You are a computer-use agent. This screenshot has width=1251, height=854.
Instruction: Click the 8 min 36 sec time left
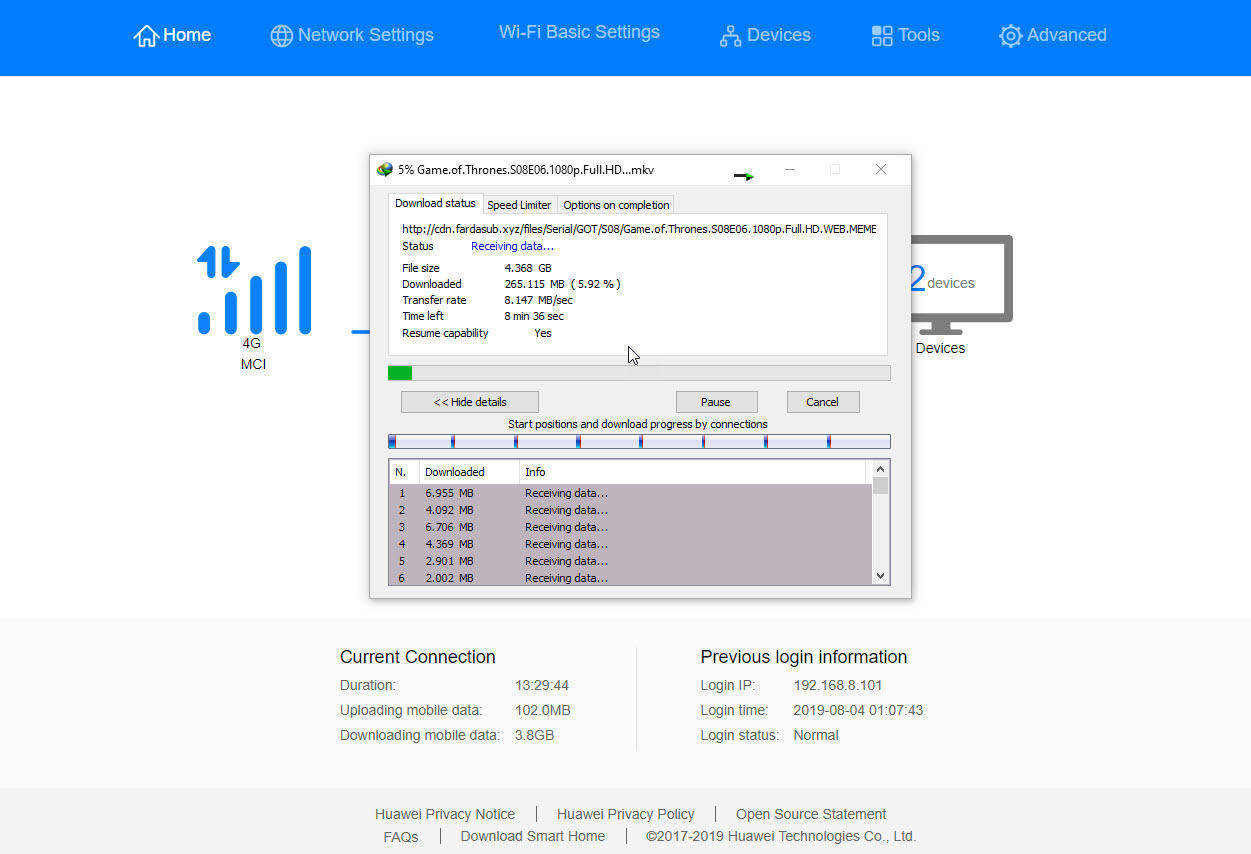coord(534,316)
